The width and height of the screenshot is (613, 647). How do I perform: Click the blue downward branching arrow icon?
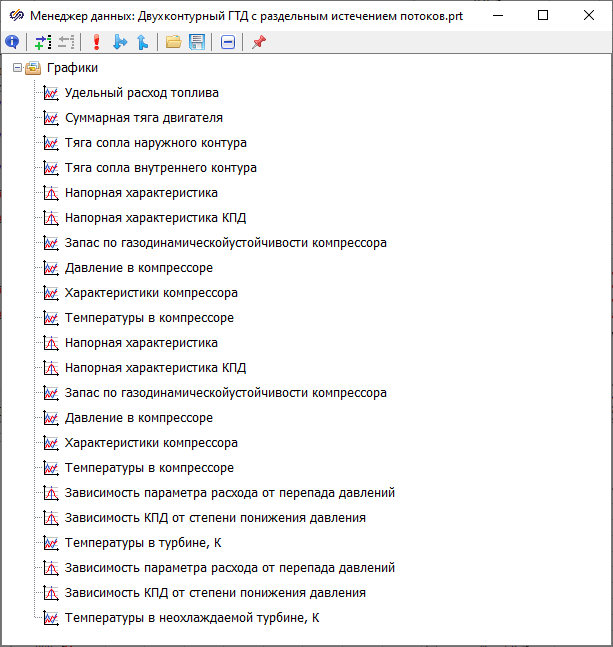click(120, 43)
